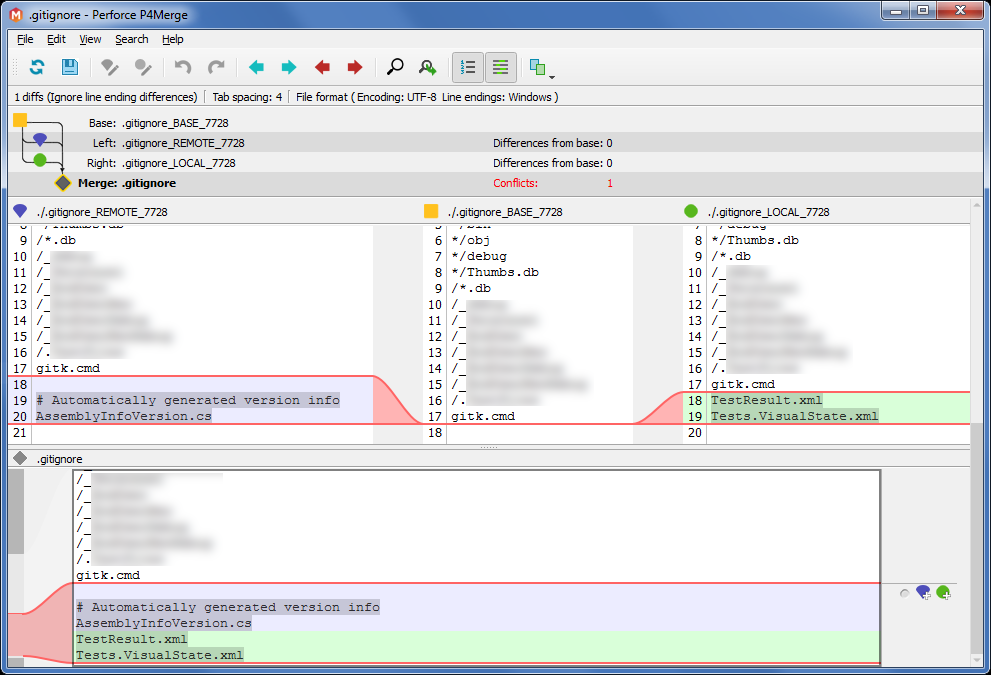Click gray diamond beside .gitignore merge pane title
The width and height of the screenshot is (991, 675).
[20, 458]
